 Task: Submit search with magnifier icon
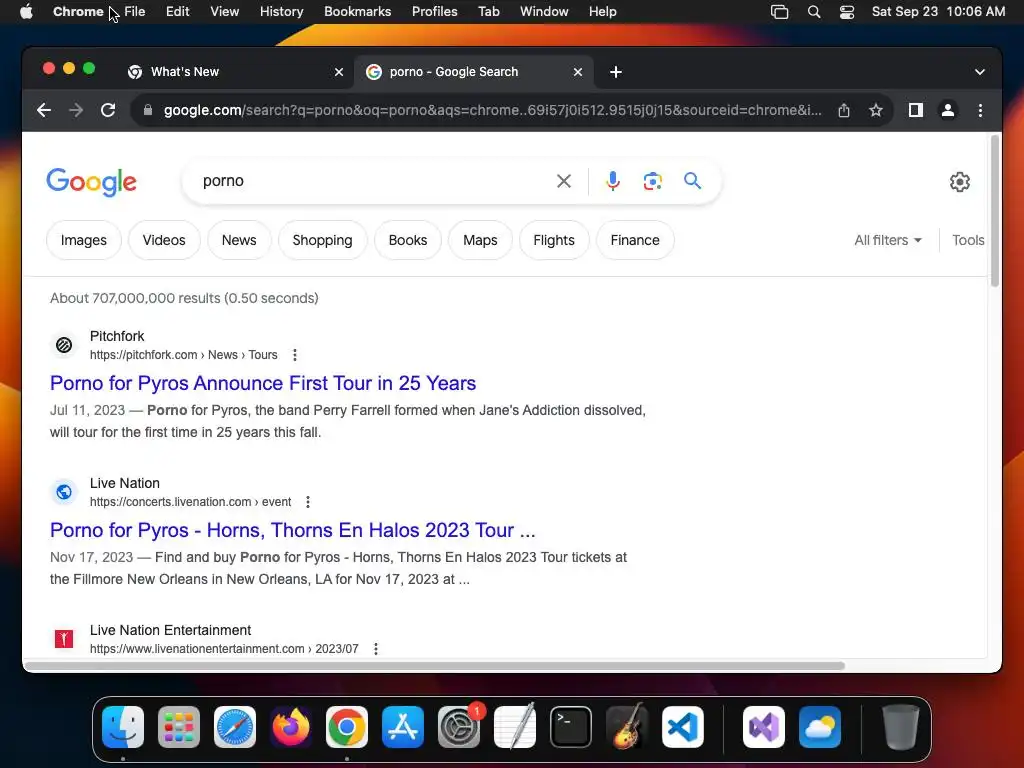pos(692,181)
